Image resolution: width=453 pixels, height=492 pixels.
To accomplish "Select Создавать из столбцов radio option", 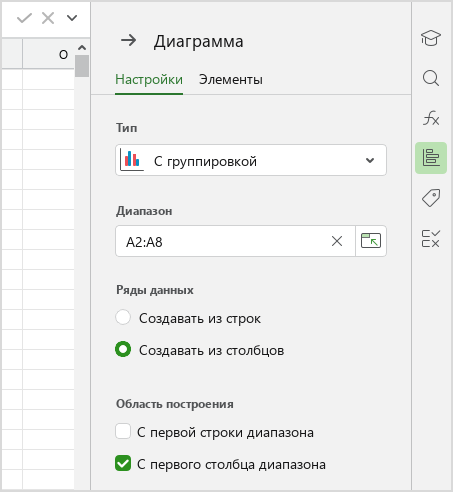I will [123, 349].
